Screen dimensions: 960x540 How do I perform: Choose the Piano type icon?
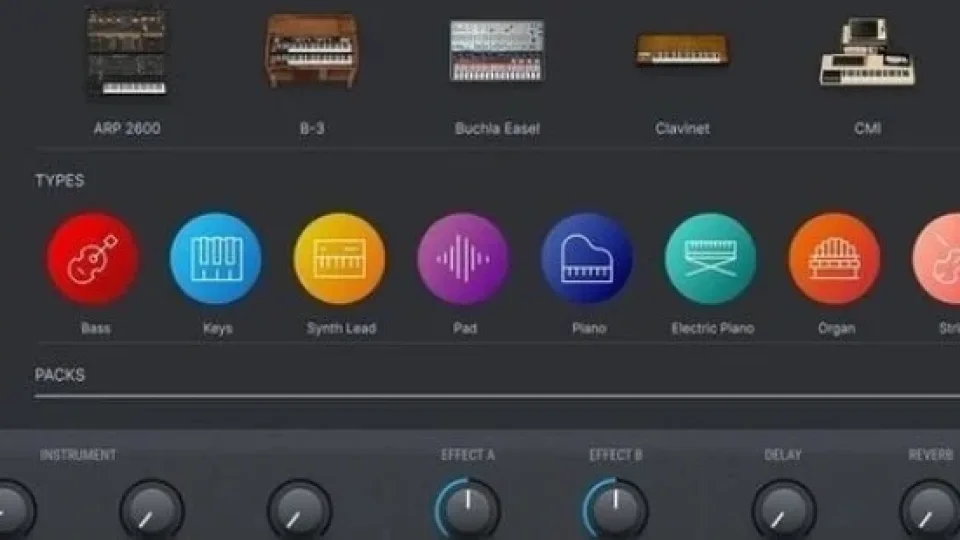pos(587,259)
